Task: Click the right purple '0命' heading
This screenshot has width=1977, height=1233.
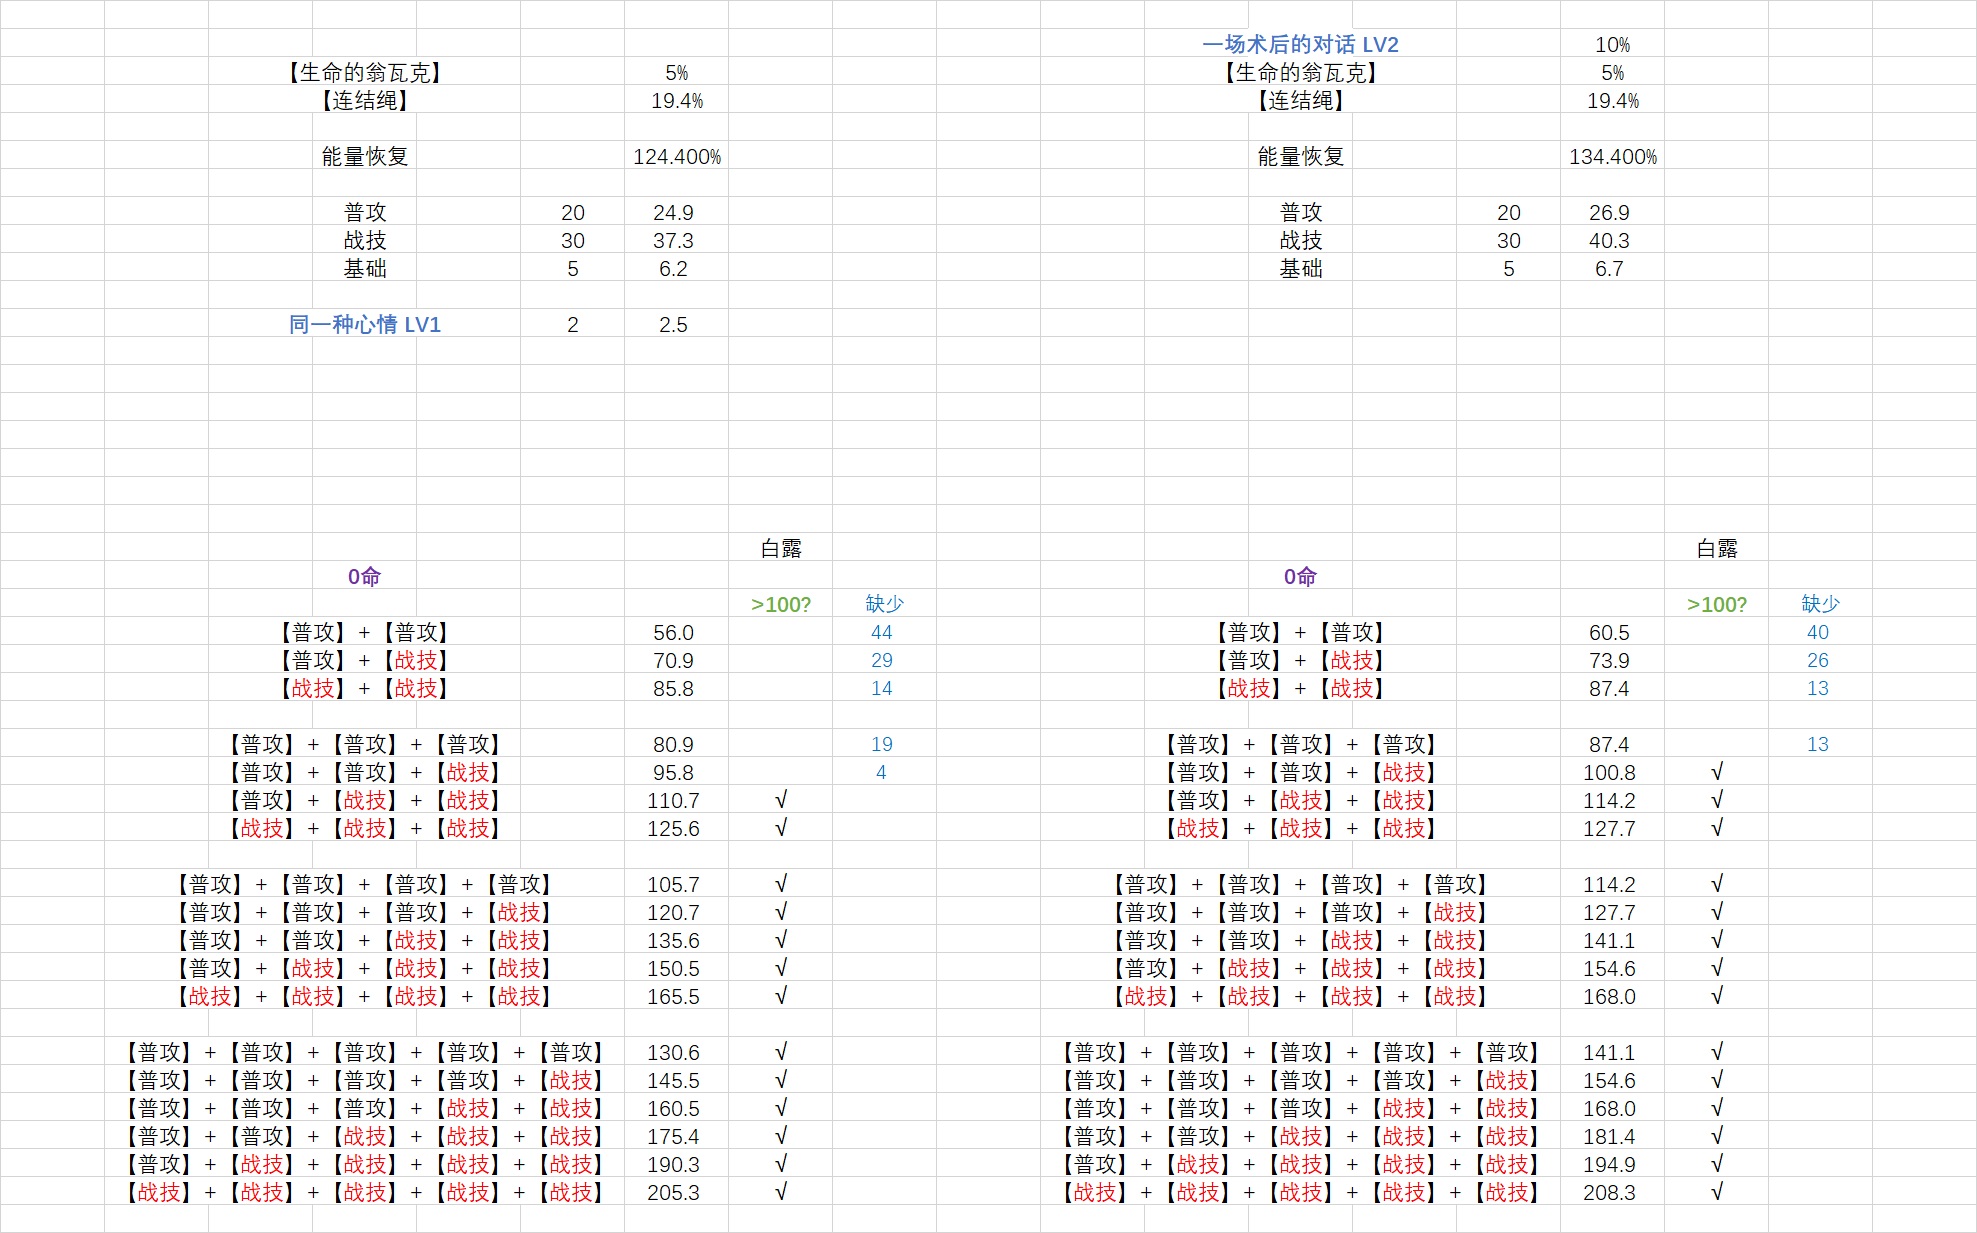Action: (x=1300, y=576)
